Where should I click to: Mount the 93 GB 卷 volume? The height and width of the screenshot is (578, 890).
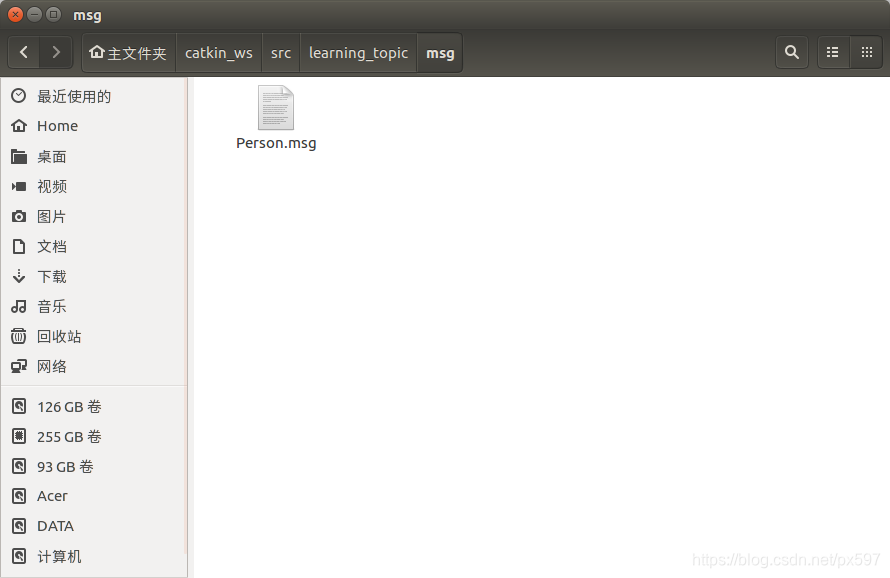[x=94, y=466]
